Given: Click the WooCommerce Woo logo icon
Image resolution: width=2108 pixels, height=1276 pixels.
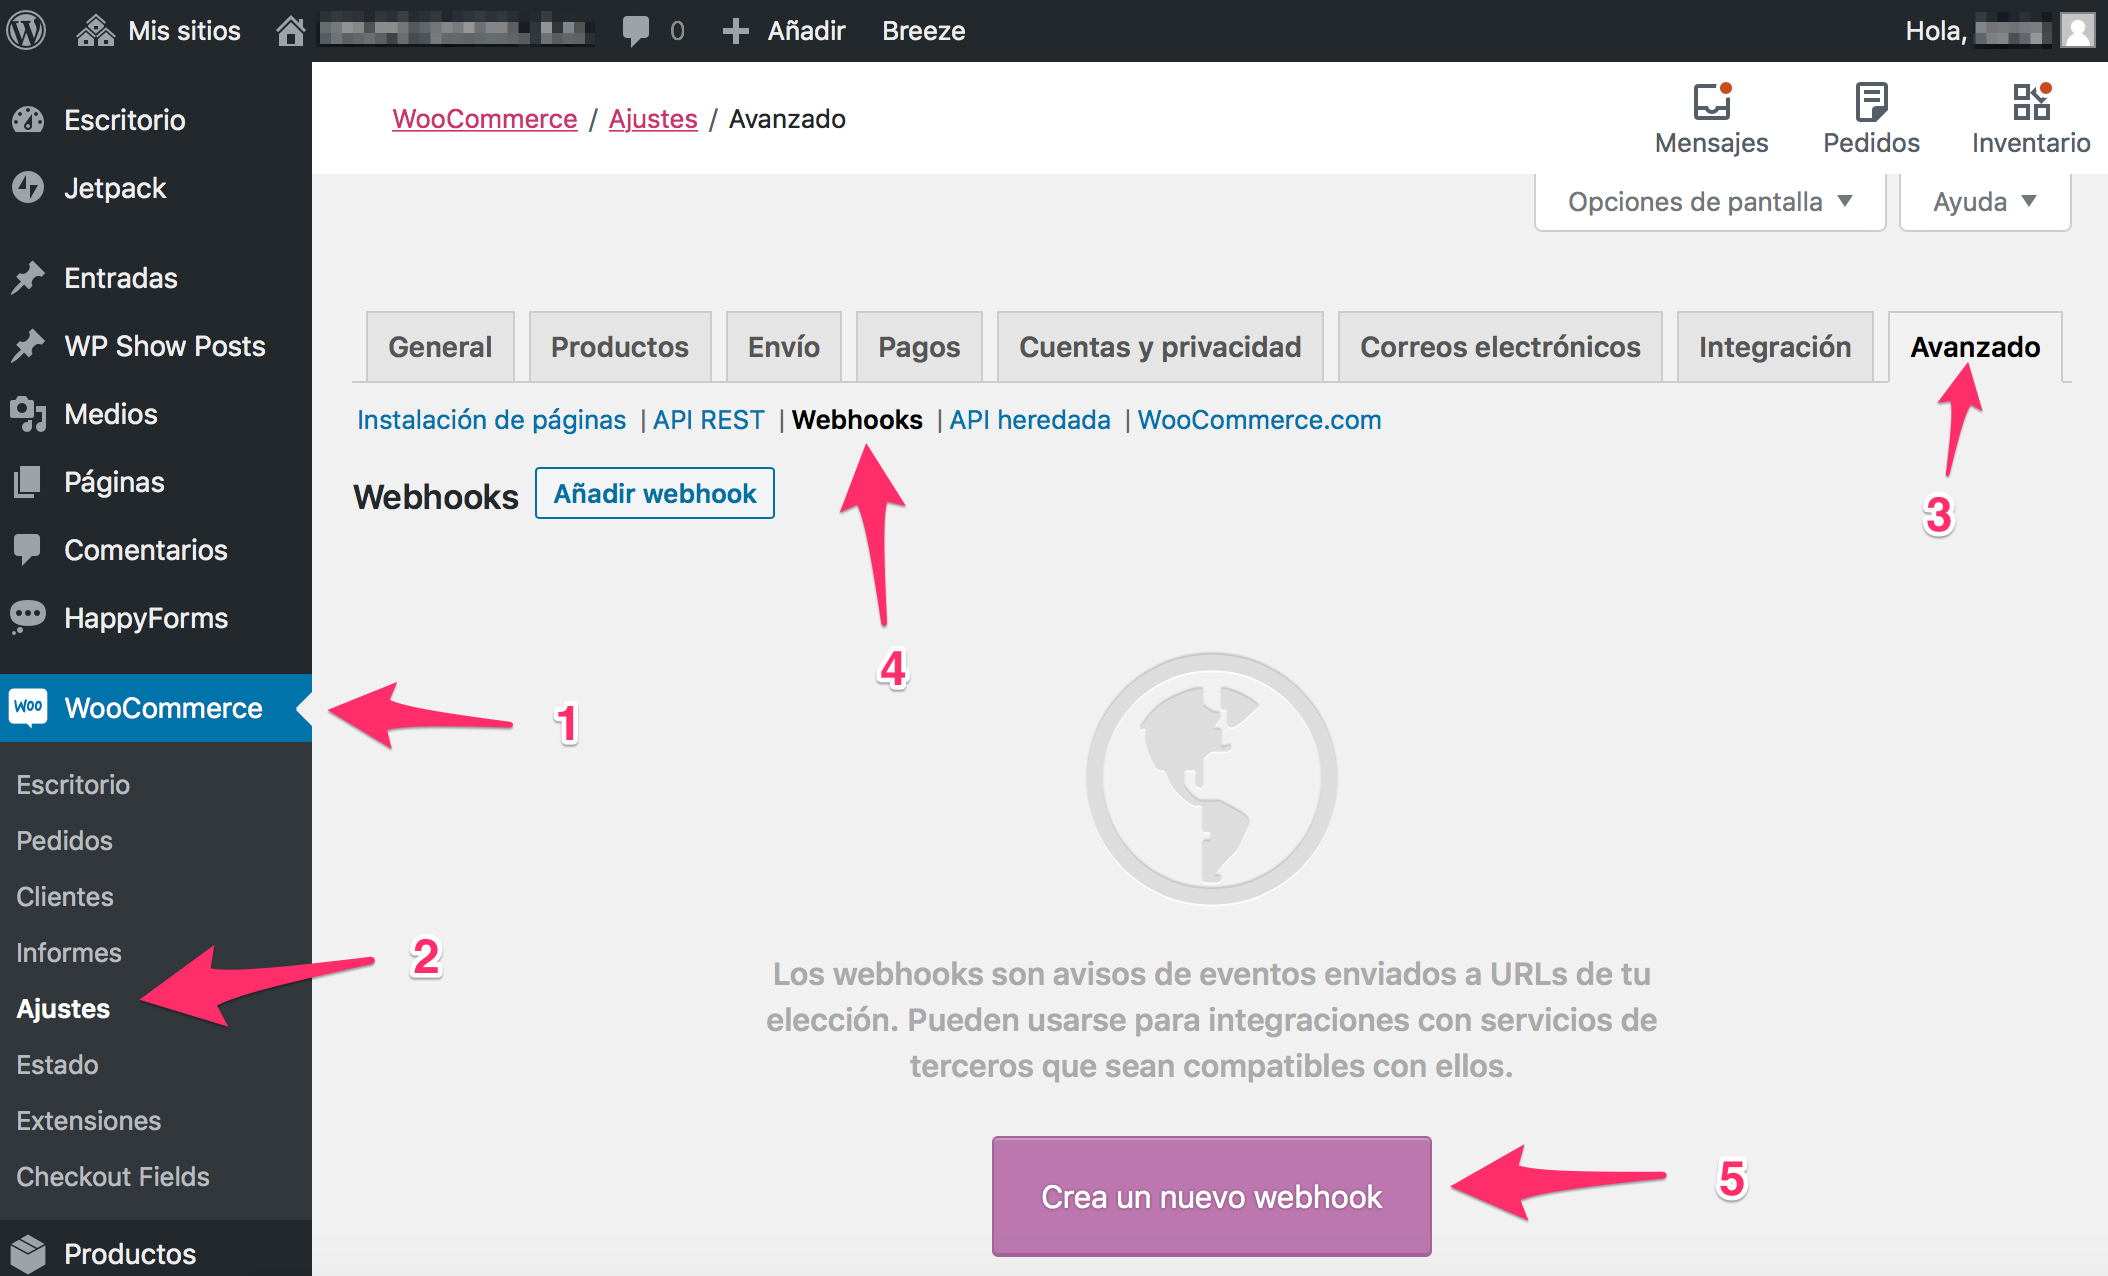Looking at the screenshot, I should [x=28, y=707].
